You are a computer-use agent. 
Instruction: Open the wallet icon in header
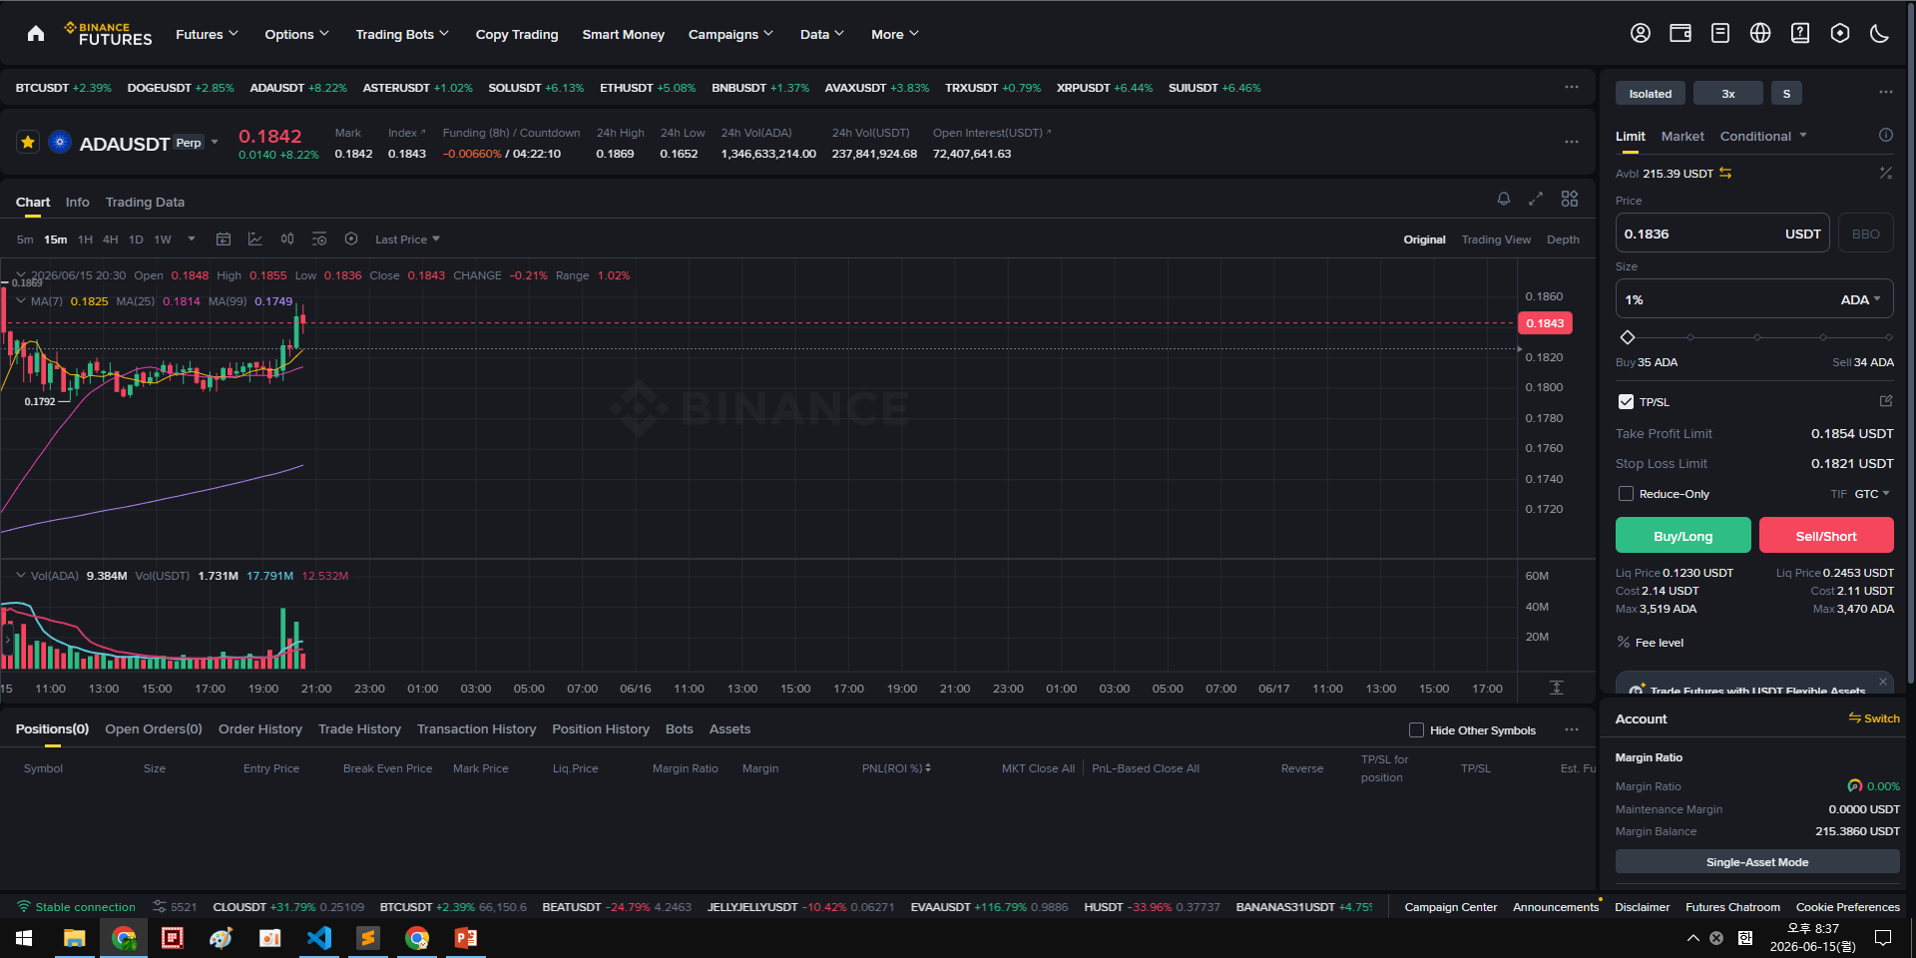pos(1680,33)
